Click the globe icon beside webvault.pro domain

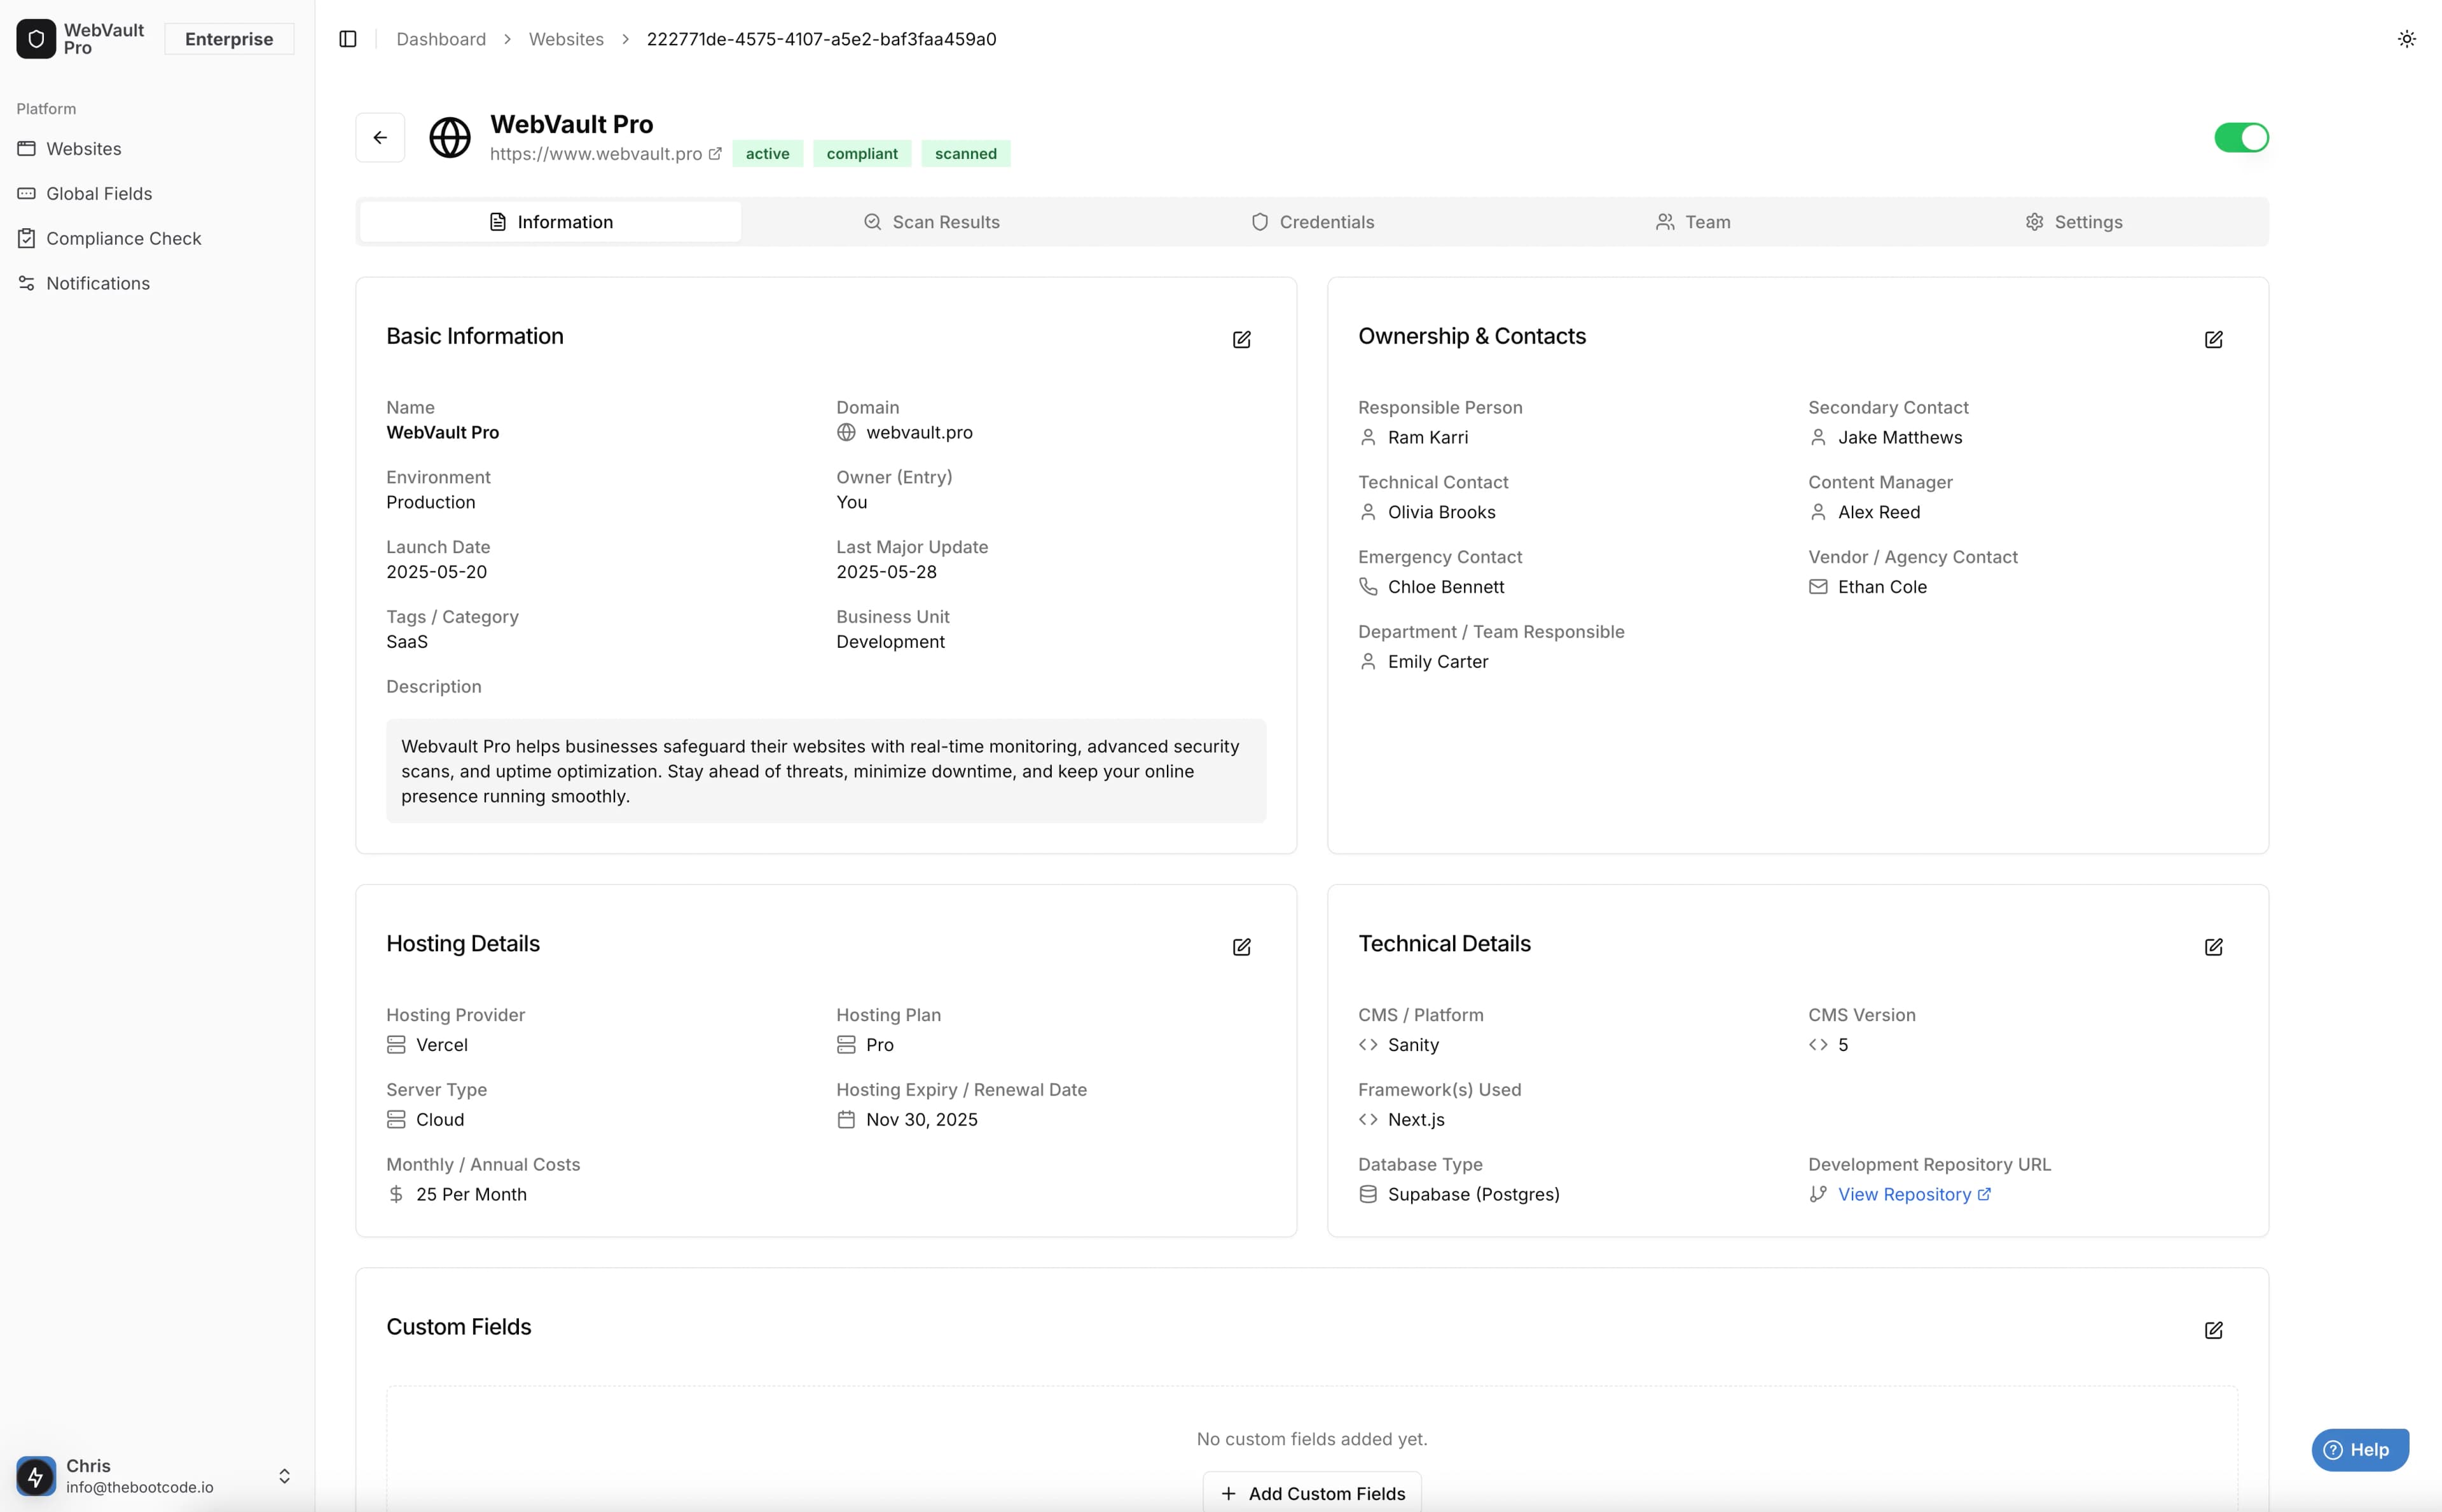[x=846, y=433]
